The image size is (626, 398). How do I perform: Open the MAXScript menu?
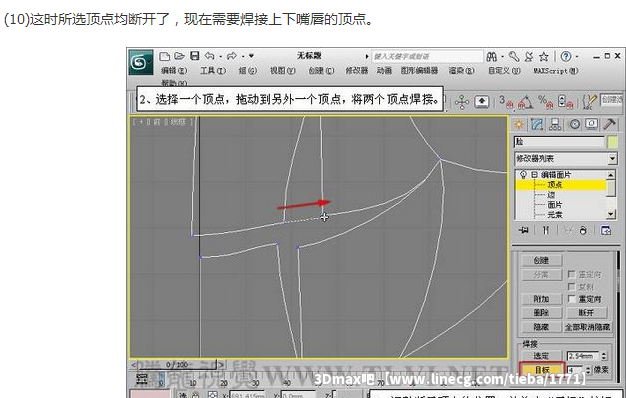556,71
